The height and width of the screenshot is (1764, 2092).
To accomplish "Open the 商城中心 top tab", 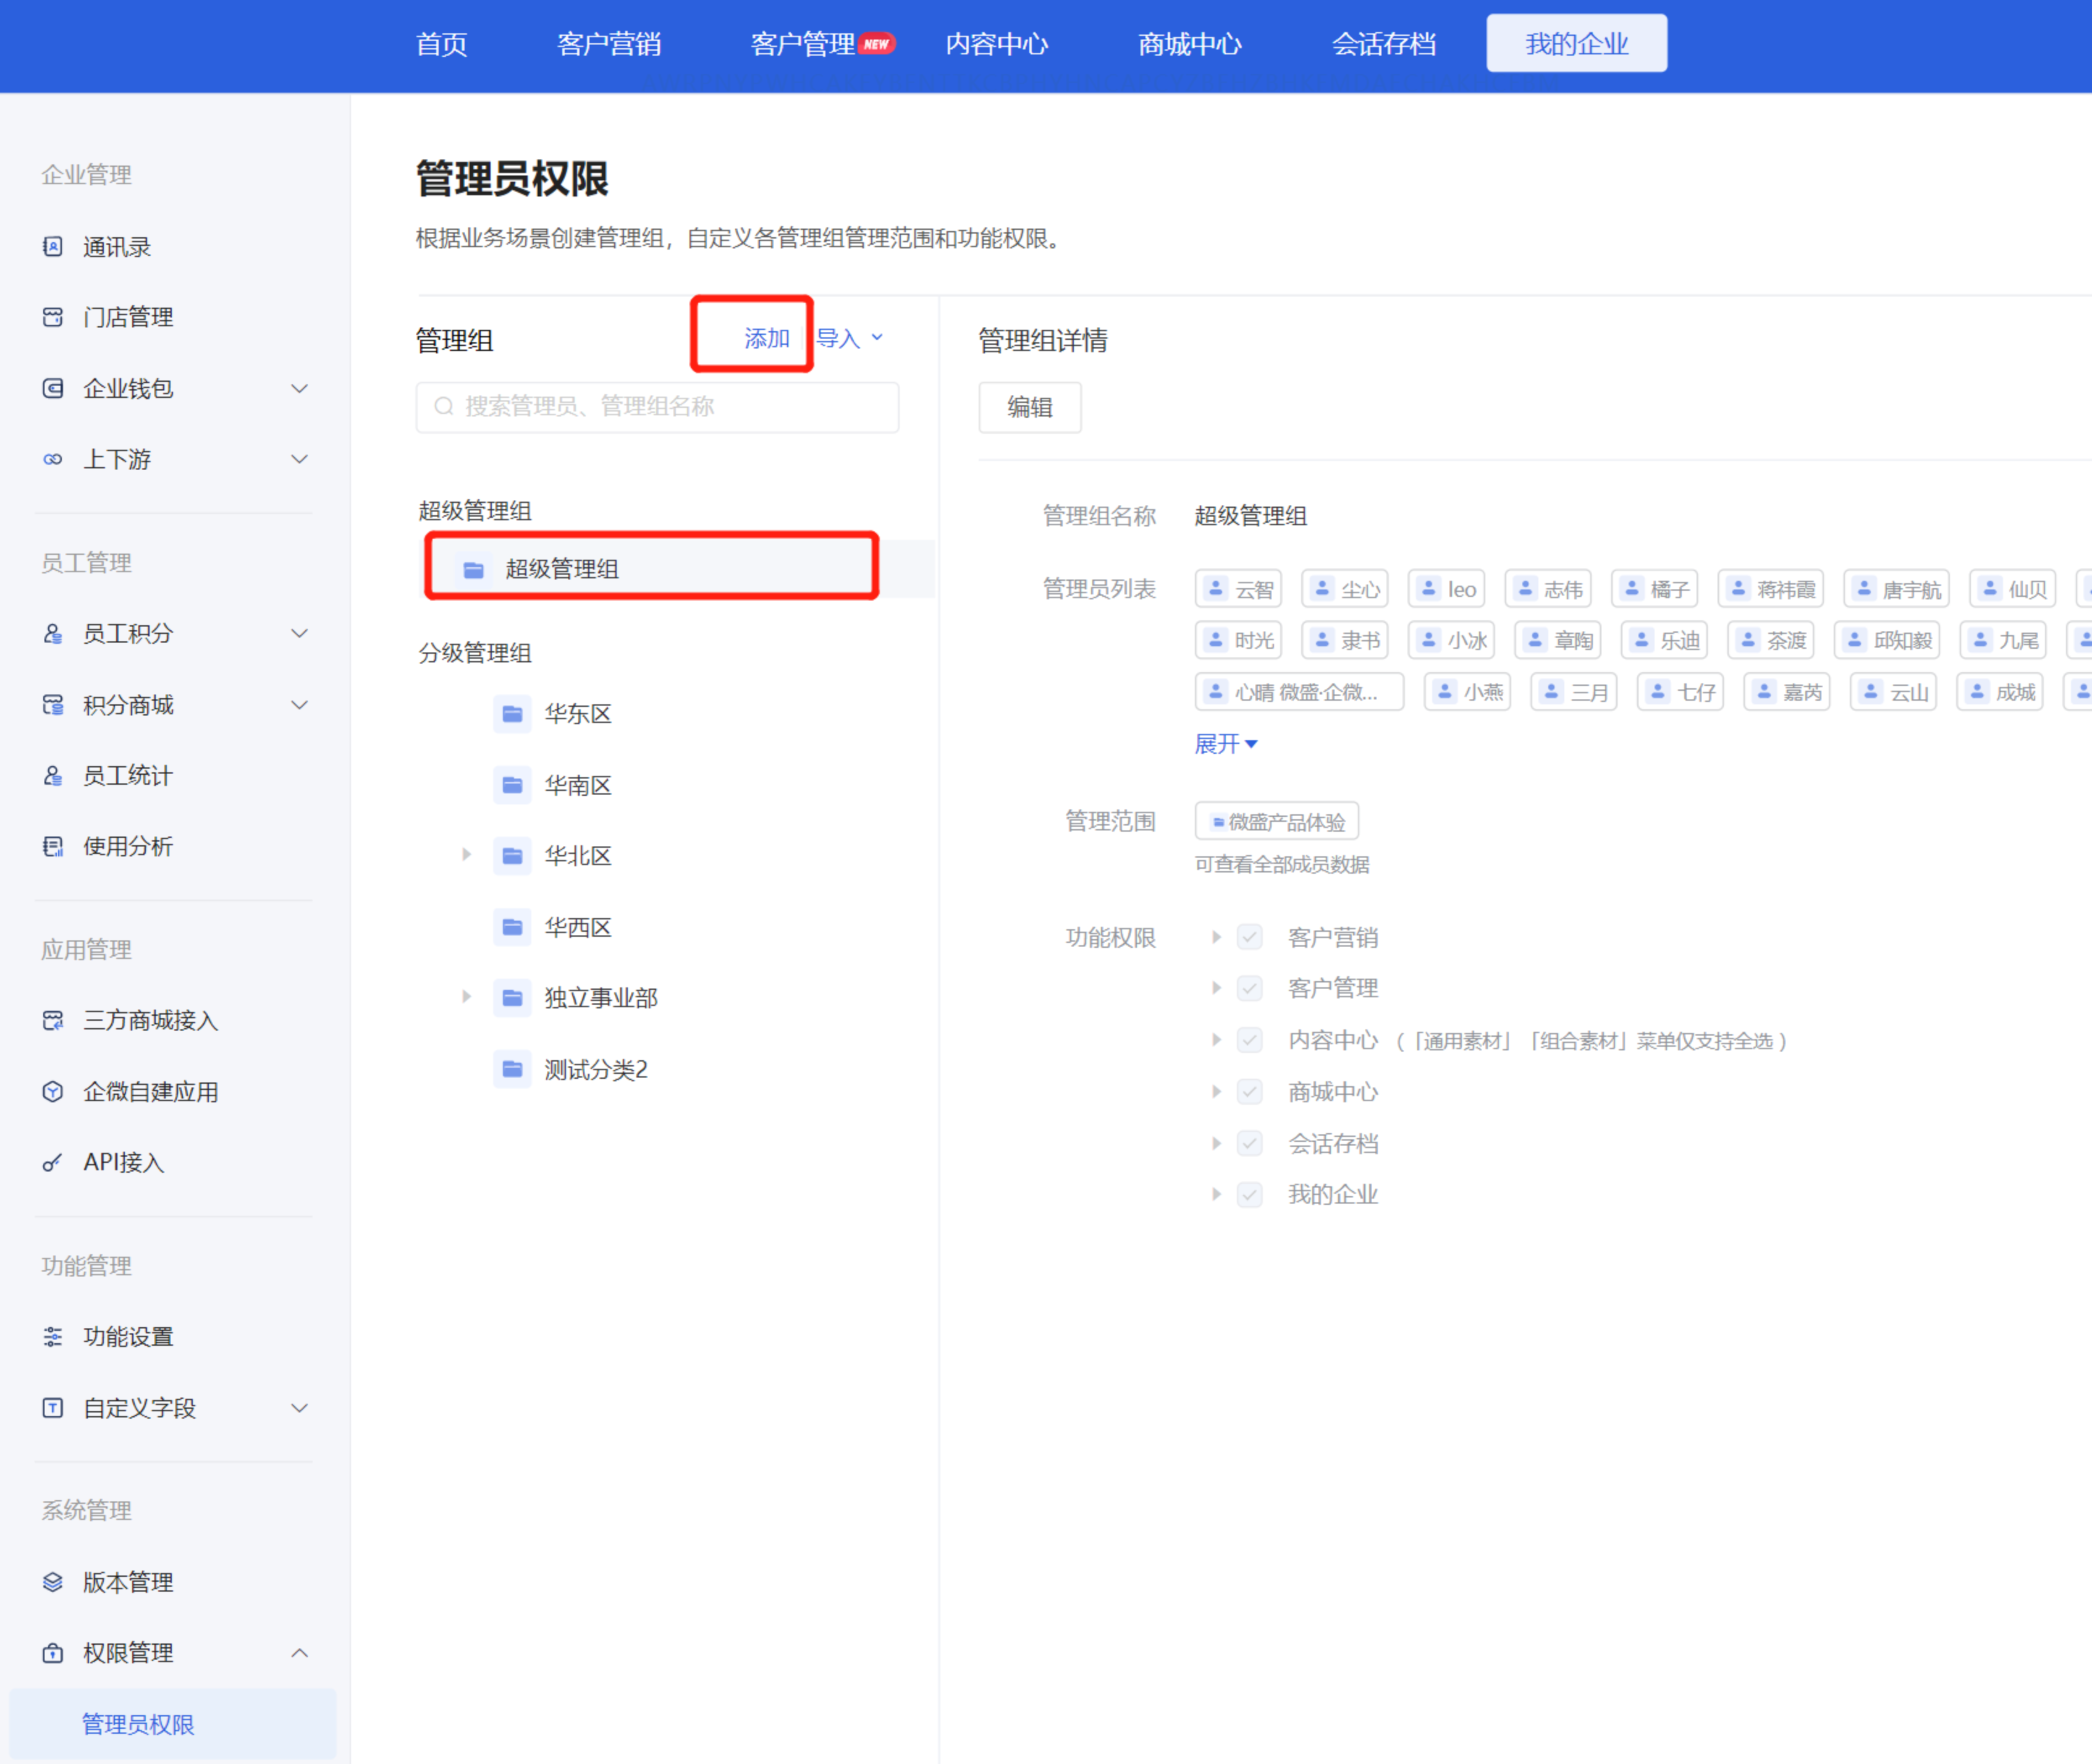I will [x=1190, y=44].
